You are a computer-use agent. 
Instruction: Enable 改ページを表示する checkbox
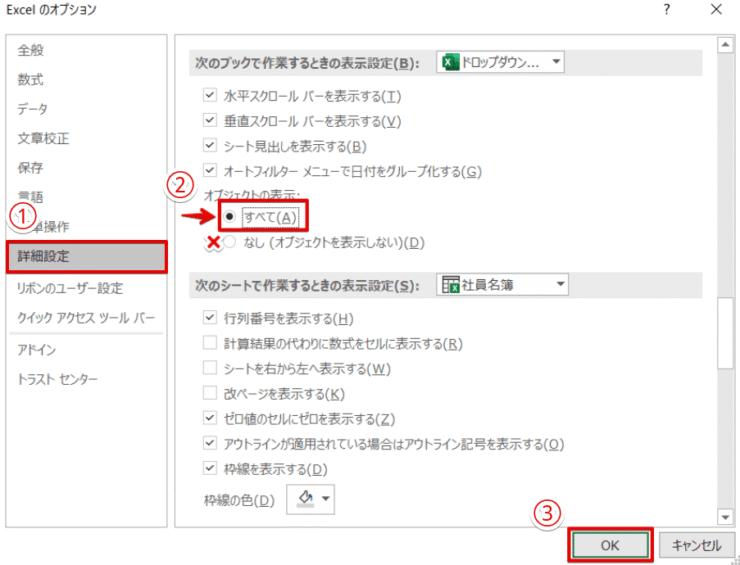210,393
